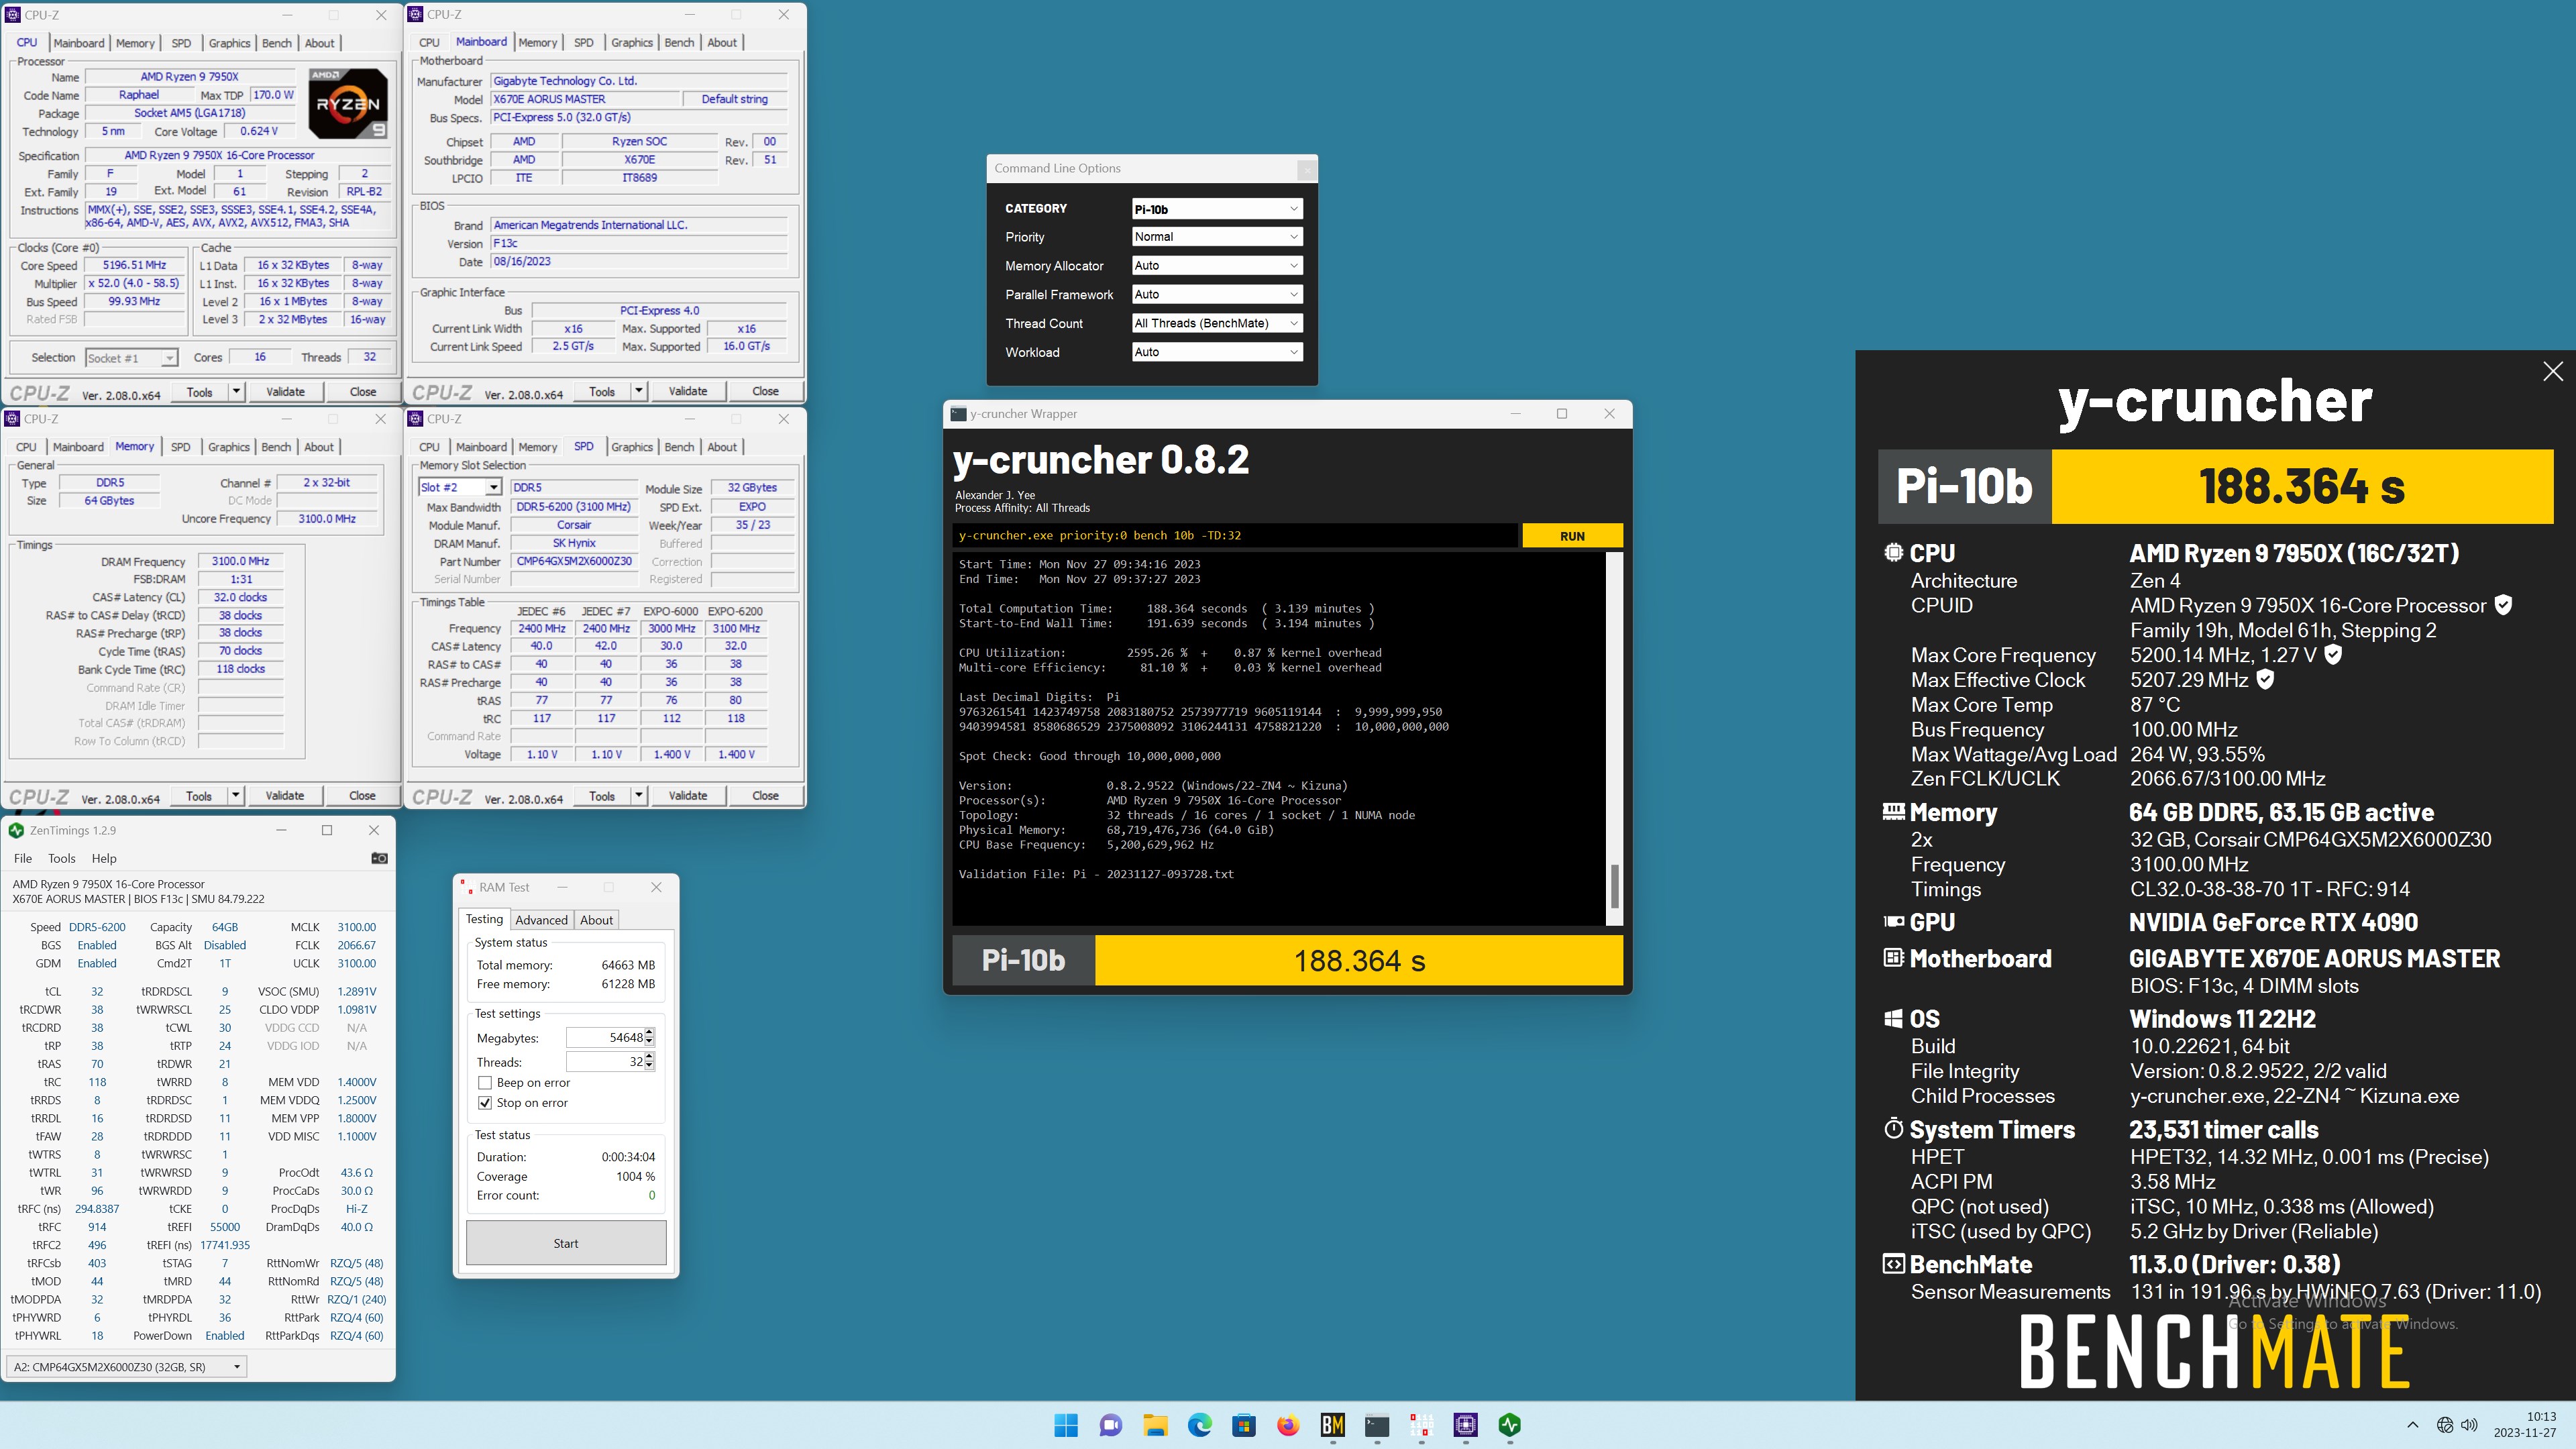Click Validate in CPU-Z Memory window
The image size is (2576, 1449).
point(285,796)
